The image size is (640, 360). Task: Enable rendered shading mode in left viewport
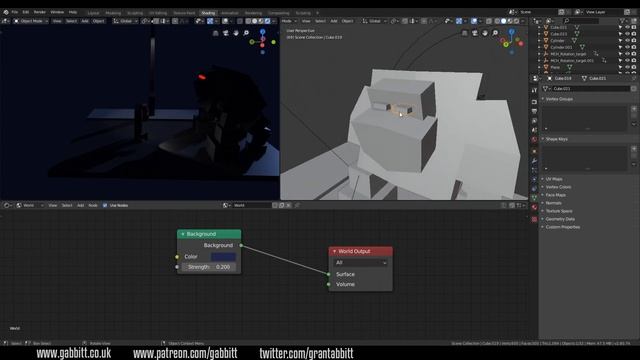coord(267,21)
